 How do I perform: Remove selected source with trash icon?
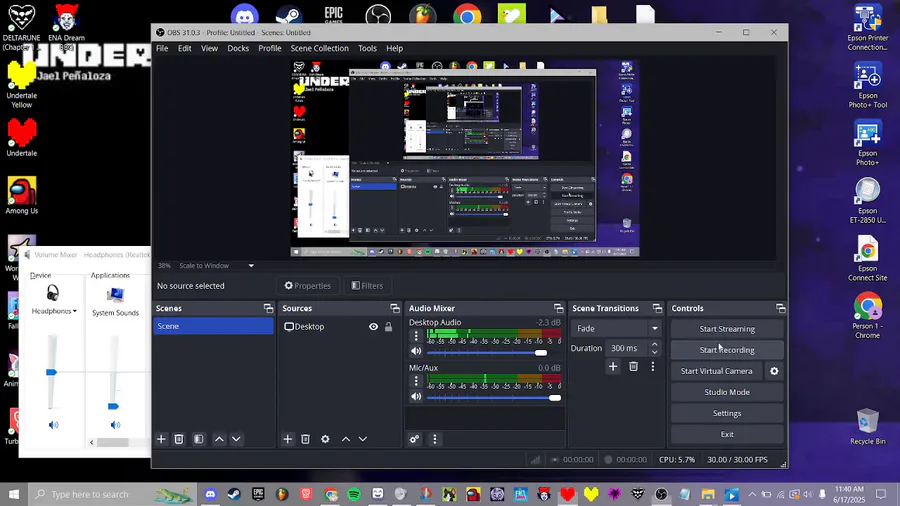click(305, 439)
